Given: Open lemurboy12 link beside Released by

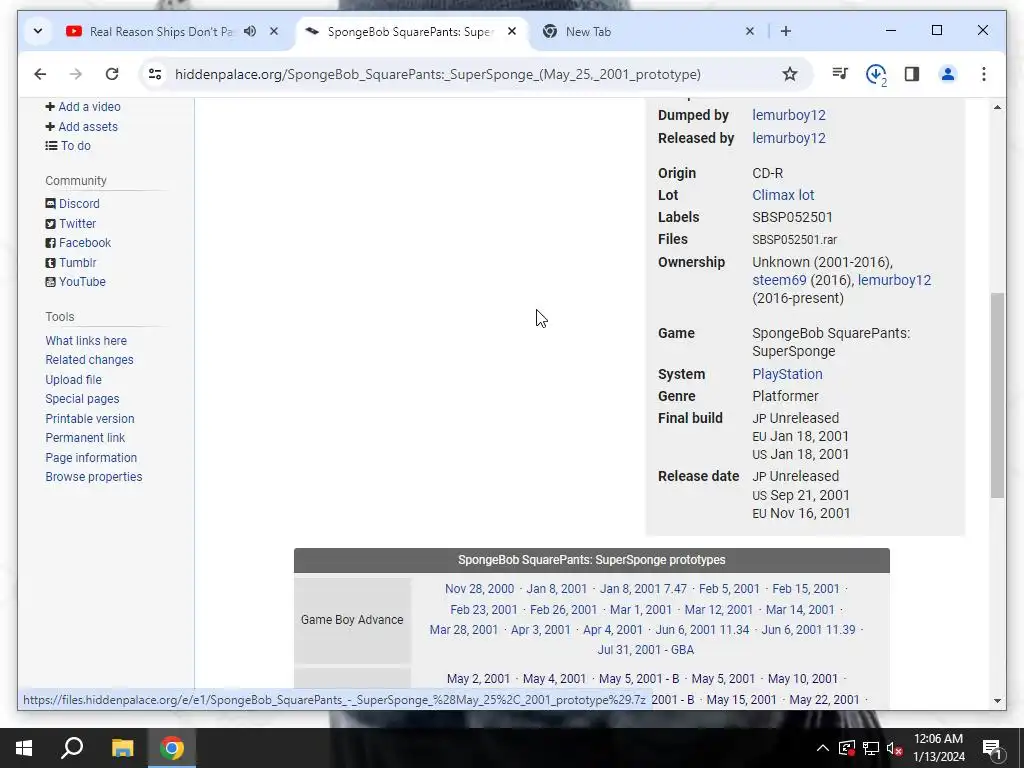Looking at the screenshot, I should 789,138.
